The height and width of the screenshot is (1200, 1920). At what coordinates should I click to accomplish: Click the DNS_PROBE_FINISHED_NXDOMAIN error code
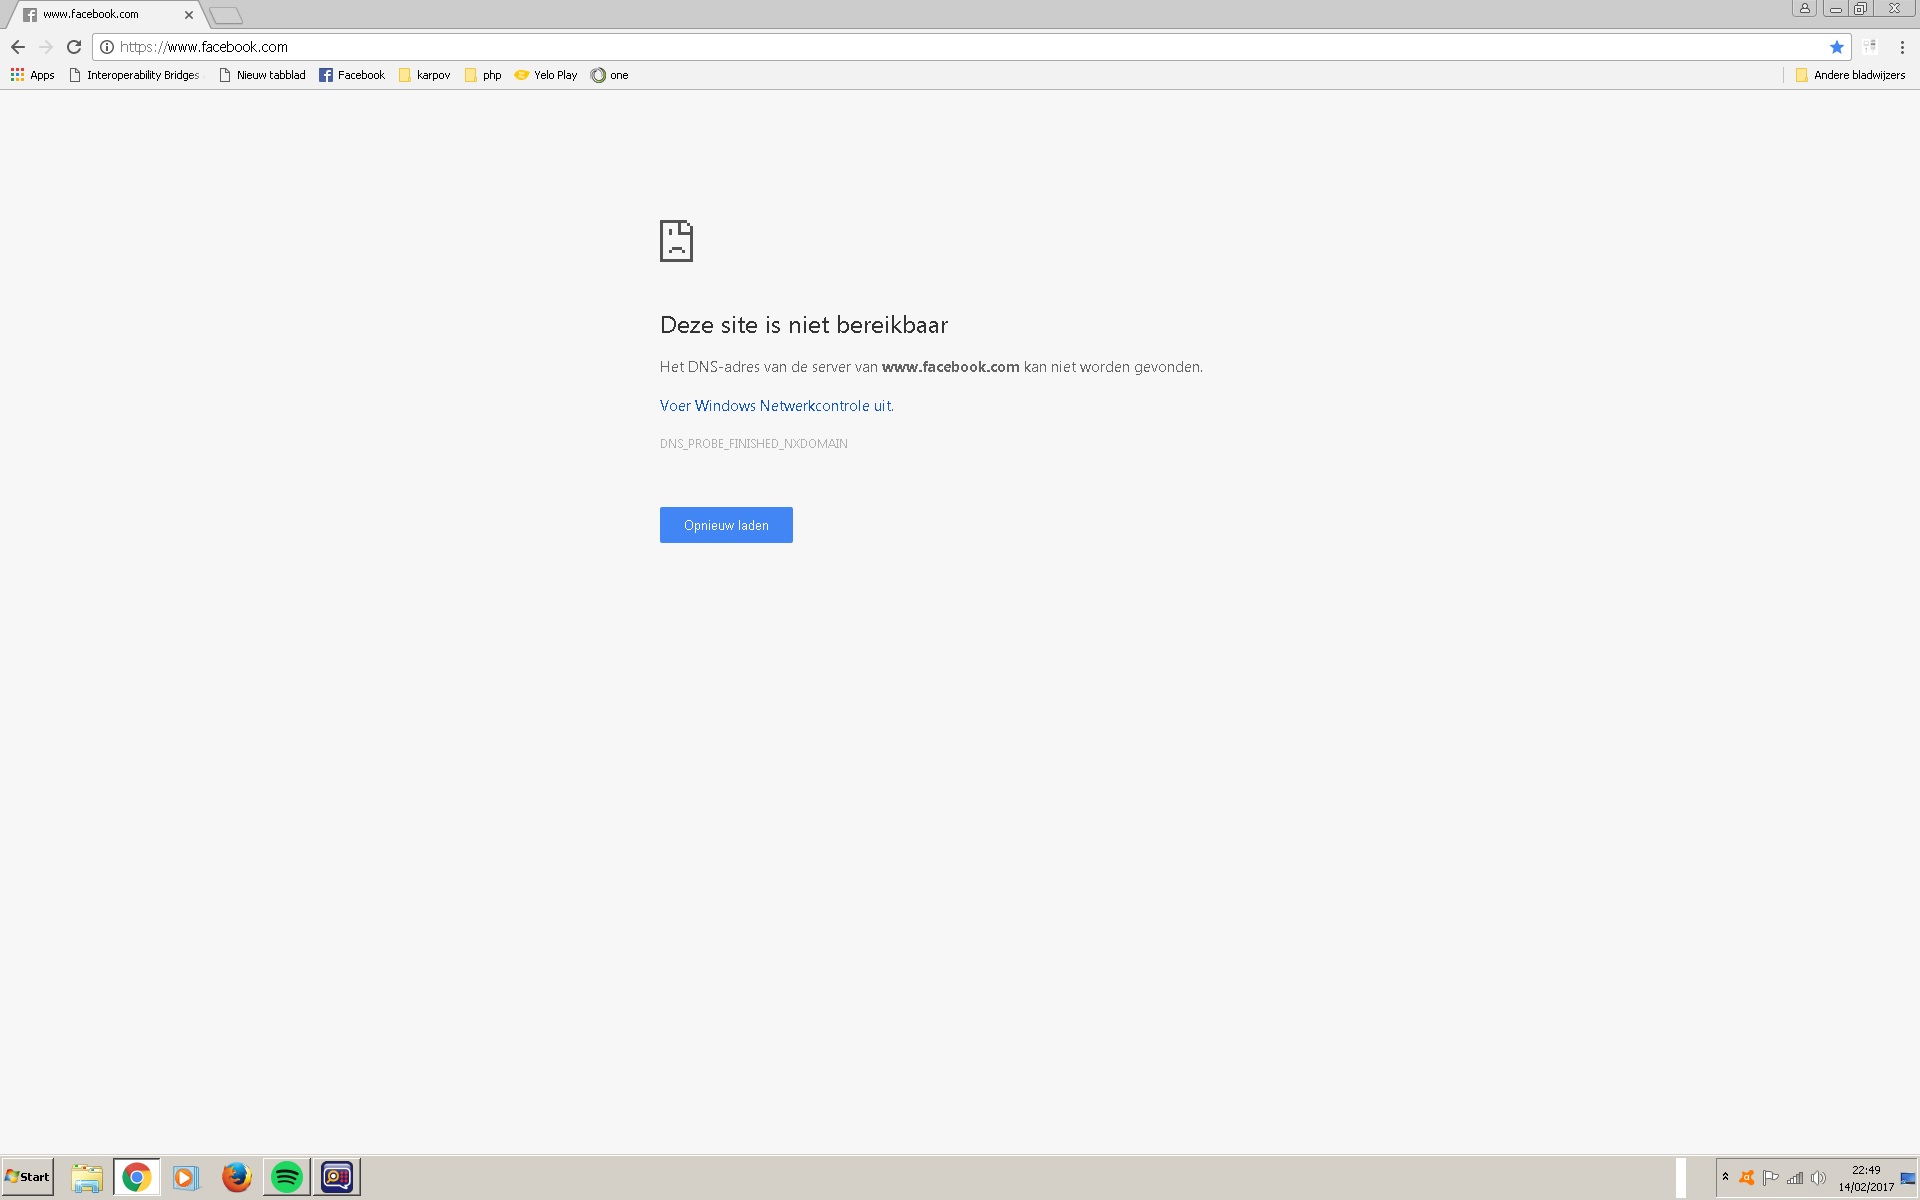[754, 444]
